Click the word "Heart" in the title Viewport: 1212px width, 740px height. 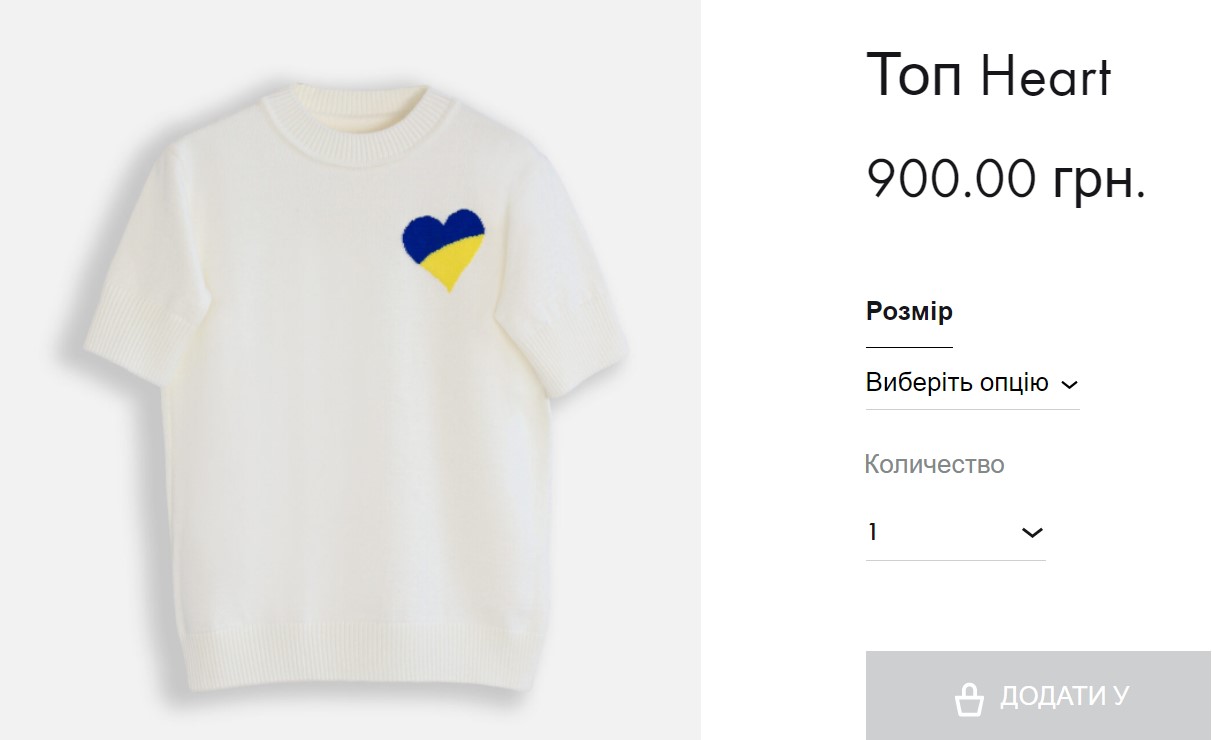point(1046,76)
